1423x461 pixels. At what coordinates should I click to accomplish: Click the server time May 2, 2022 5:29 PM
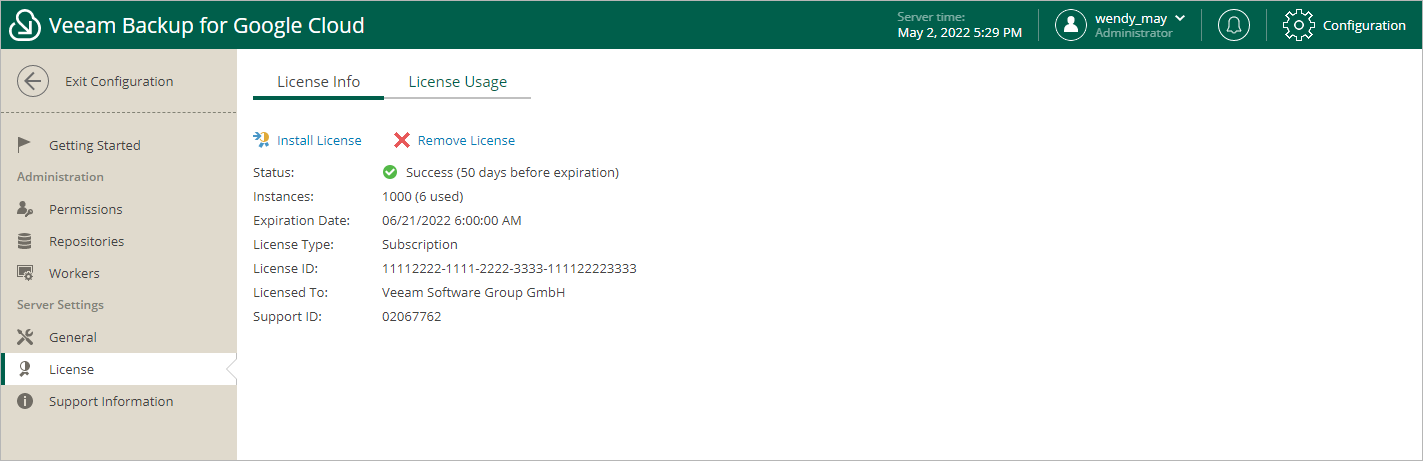pos(960,33)
